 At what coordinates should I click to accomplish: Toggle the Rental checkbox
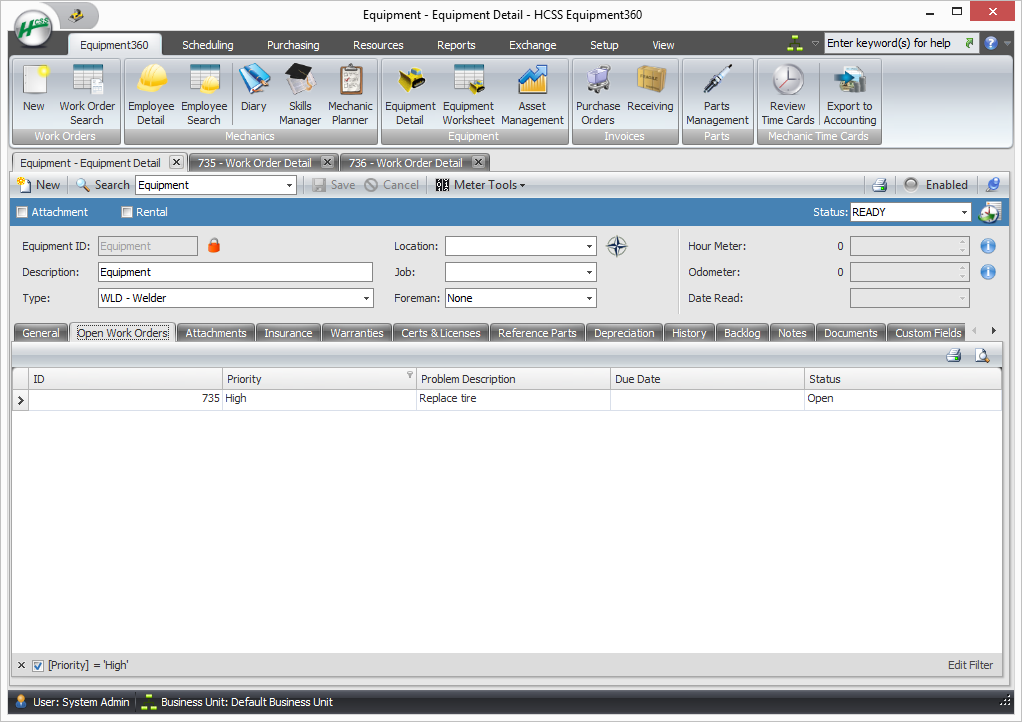coord(127,212)
